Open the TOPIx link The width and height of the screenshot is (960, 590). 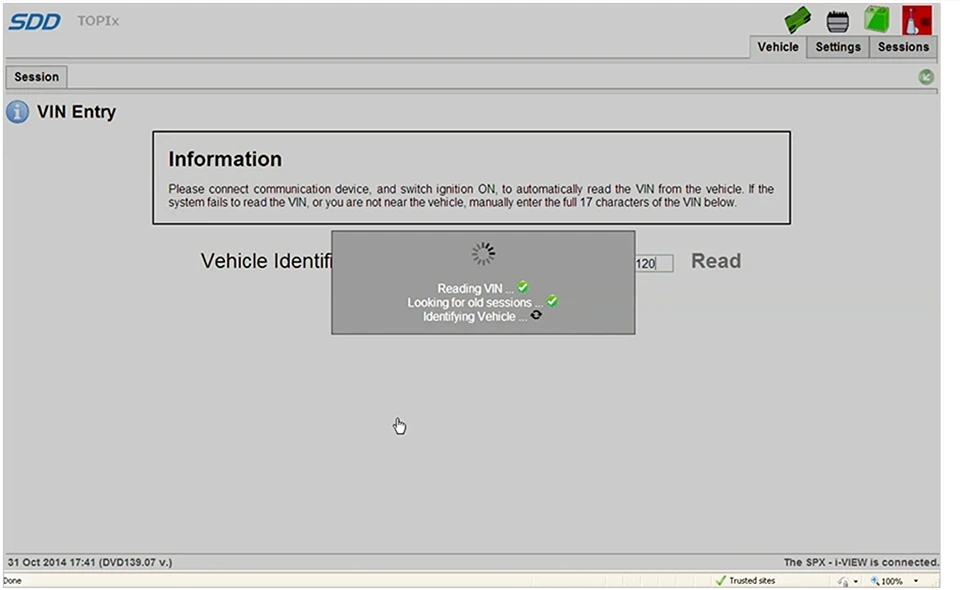click(98, 21)
